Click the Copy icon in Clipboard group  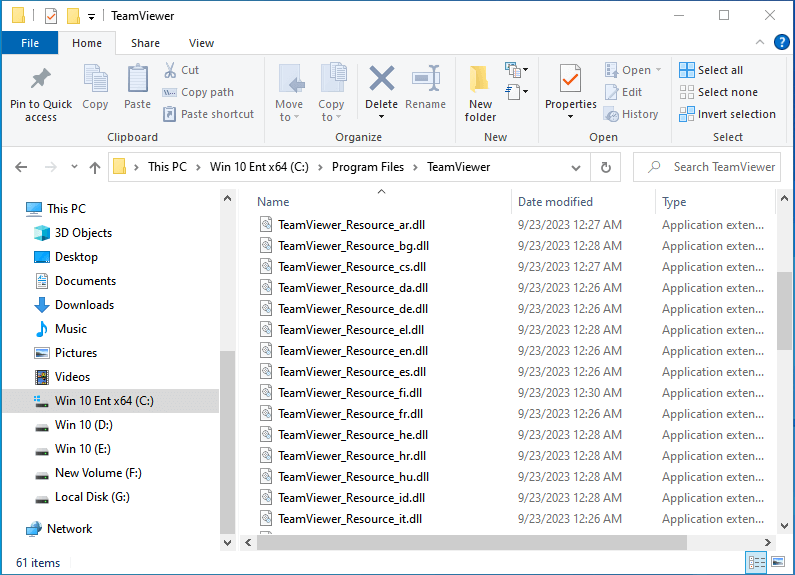(96, 80)
